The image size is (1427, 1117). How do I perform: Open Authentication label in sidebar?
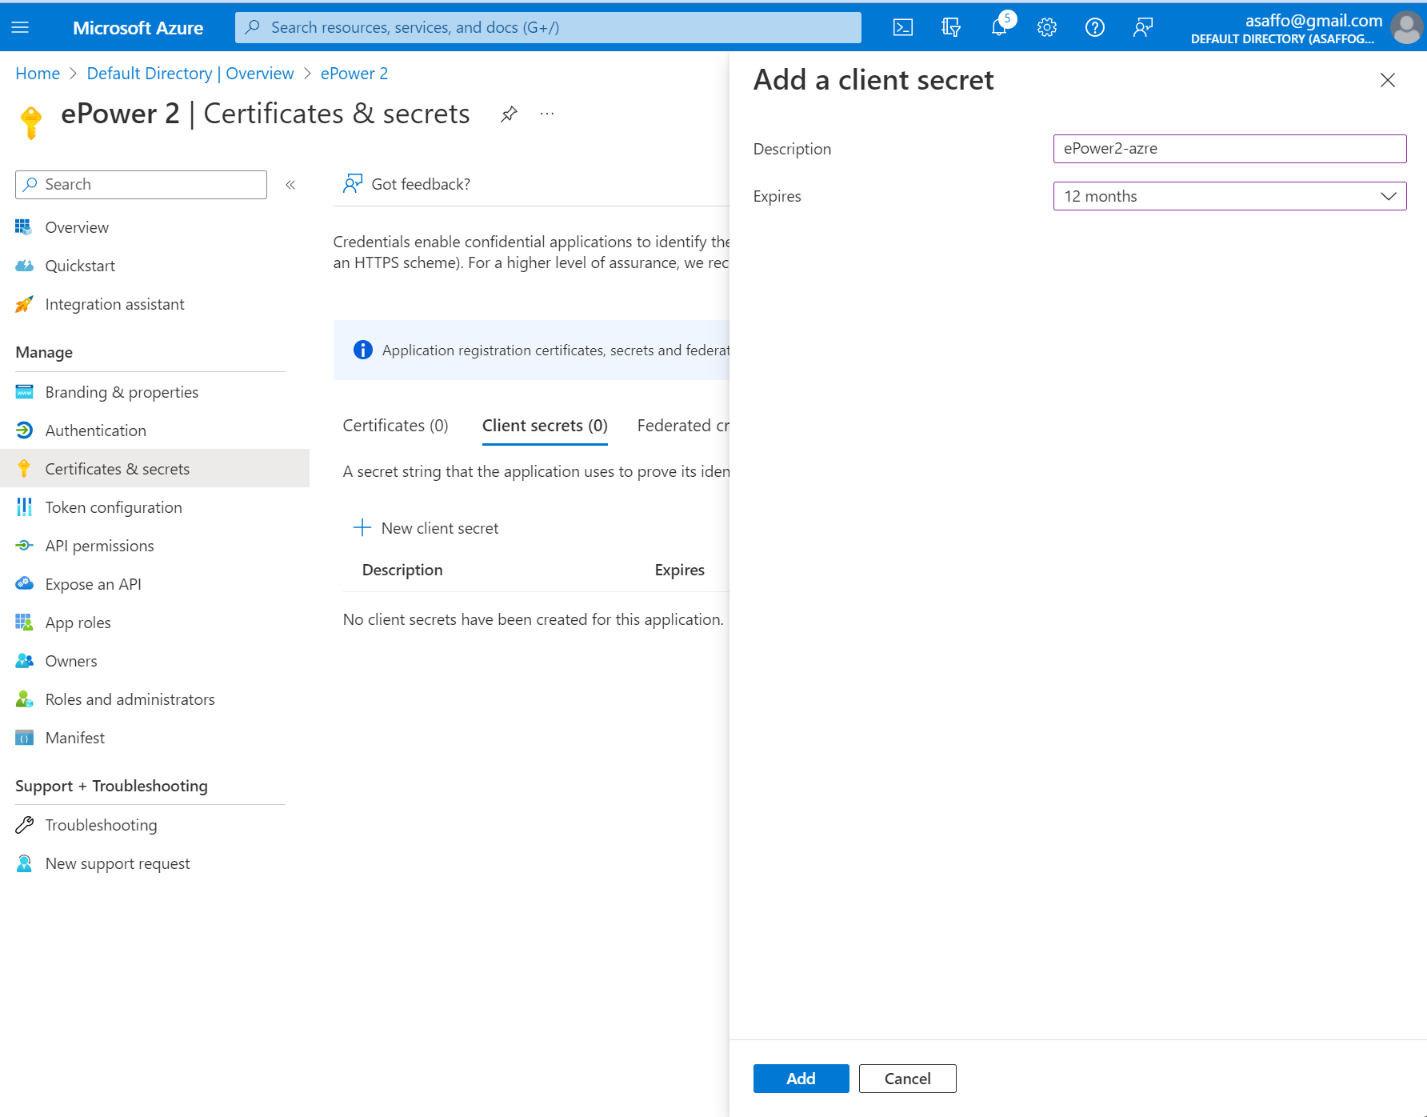pyautogui.click(x=96, y=431)
